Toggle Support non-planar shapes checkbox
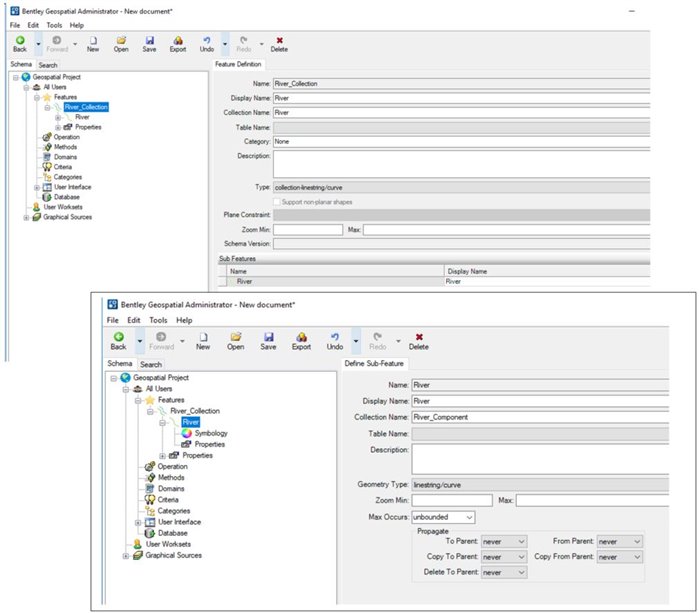This screenshot has width=699, height=613. click(x=277, y=202)
